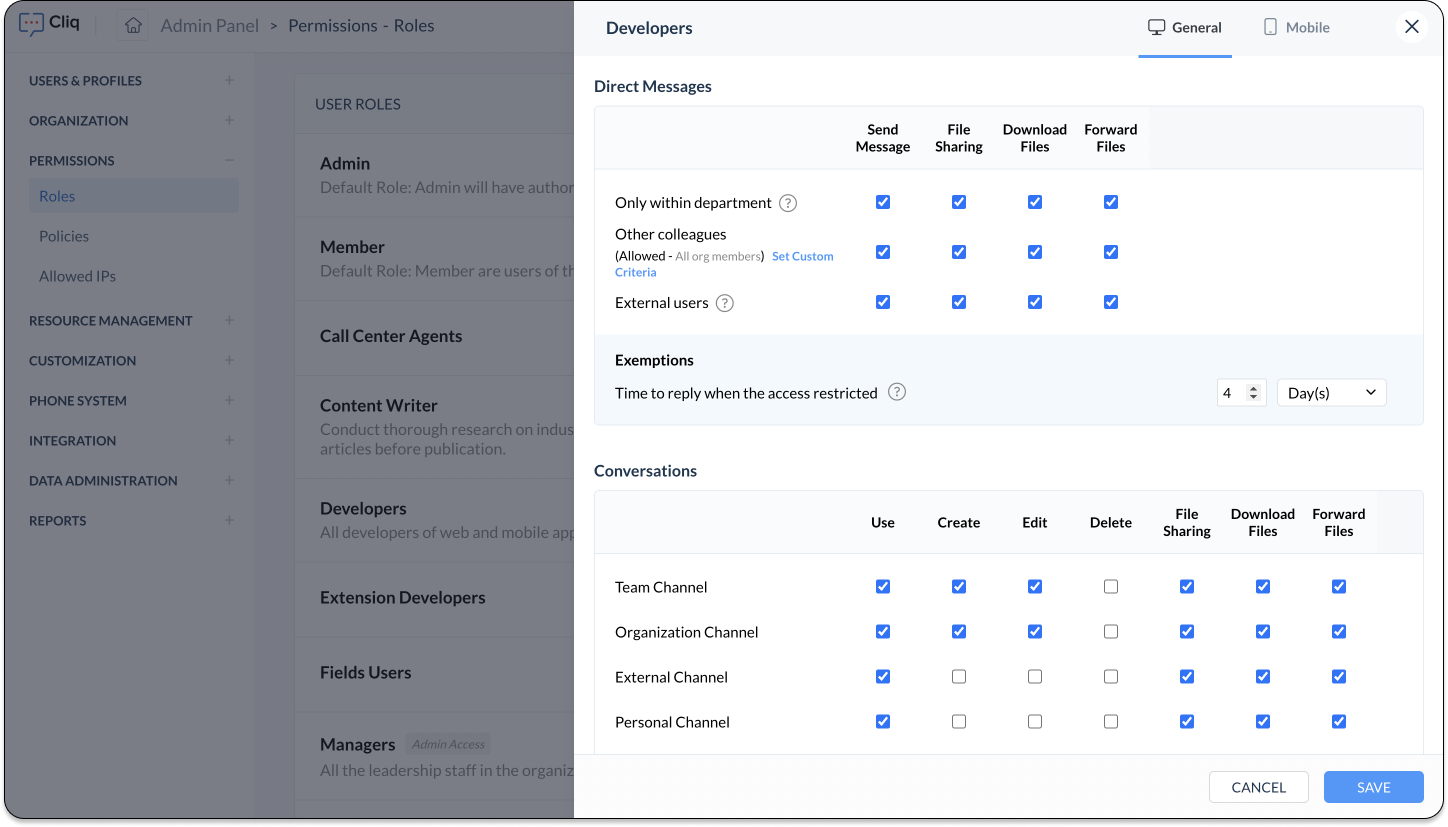Expand the Integration section
1448x827 pixels.
tap(229, 440)
